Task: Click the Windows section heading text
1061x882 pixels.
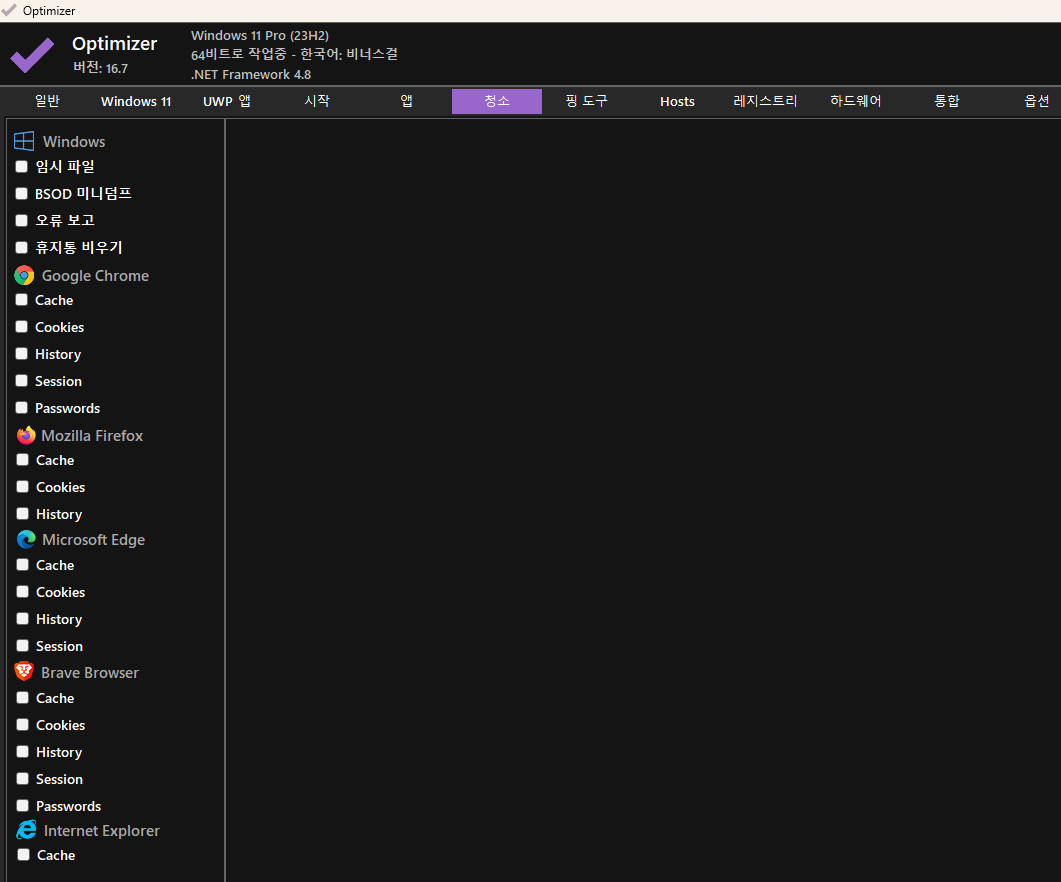Action: 74,142
